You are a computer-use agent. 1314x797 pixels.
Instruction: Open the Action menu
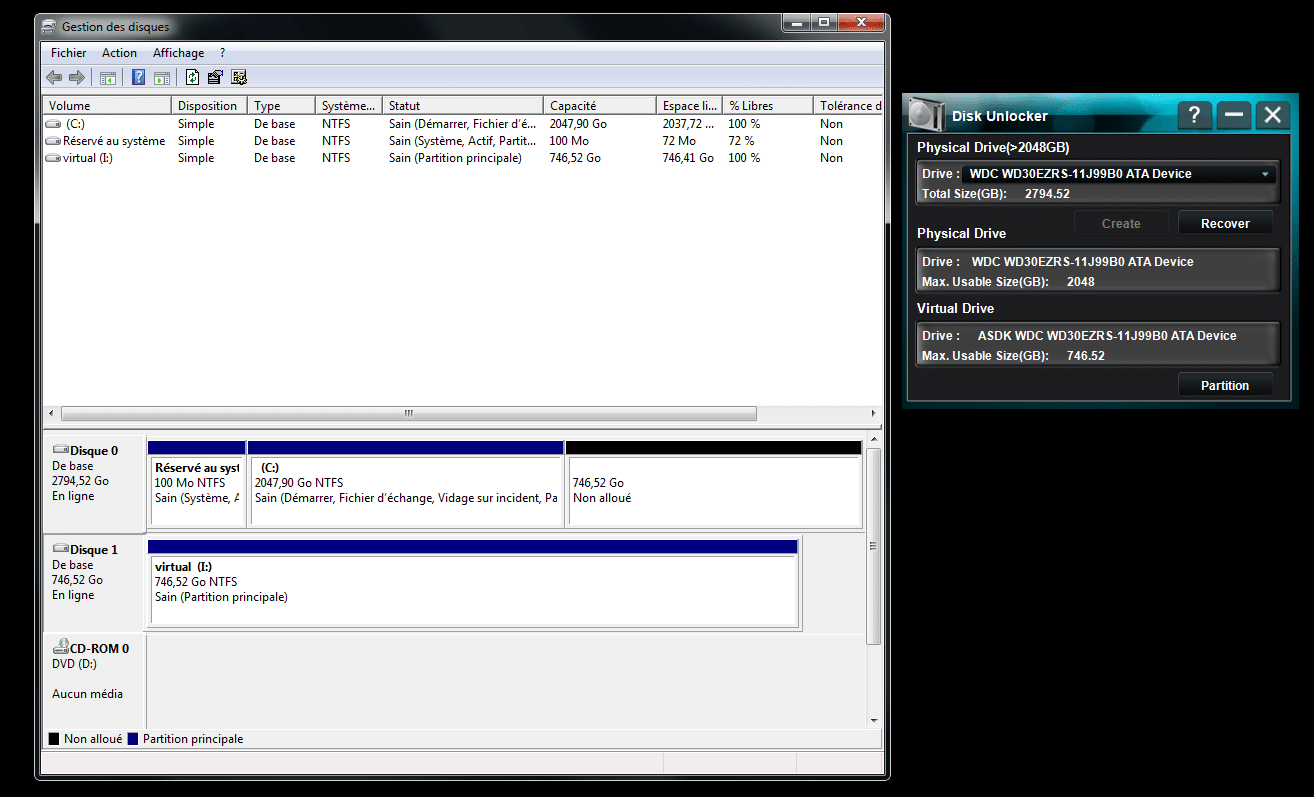(119, 53)
